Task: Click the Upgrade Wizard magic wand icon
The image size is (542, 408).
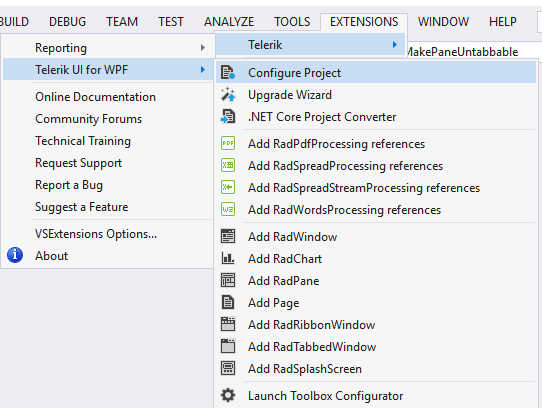Action: pos(228,94)
